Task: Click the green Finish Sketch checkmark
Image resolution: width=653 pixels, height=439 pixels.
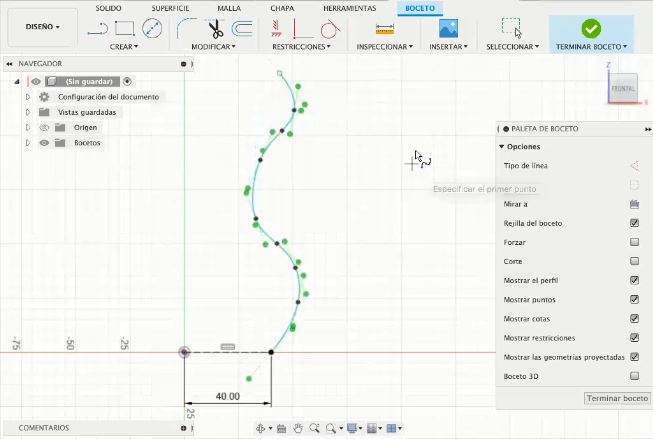Action: 591,29
